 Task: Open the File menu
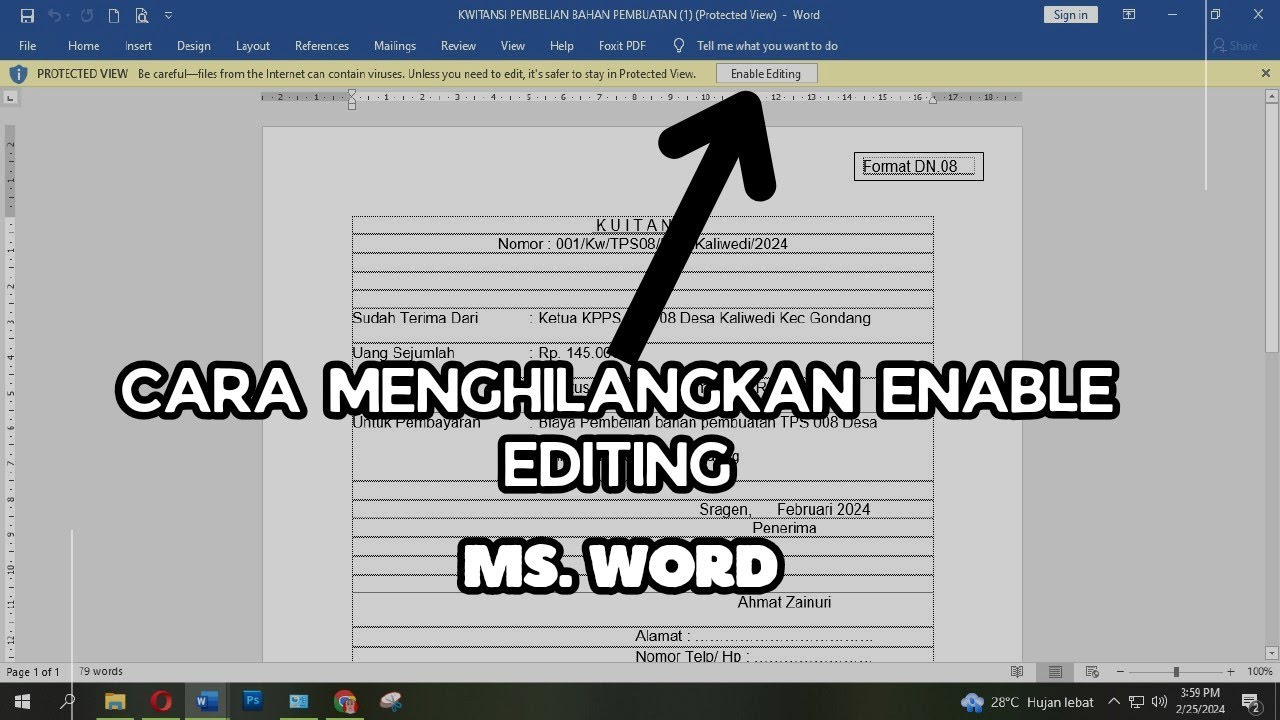(x=27, y=46)
